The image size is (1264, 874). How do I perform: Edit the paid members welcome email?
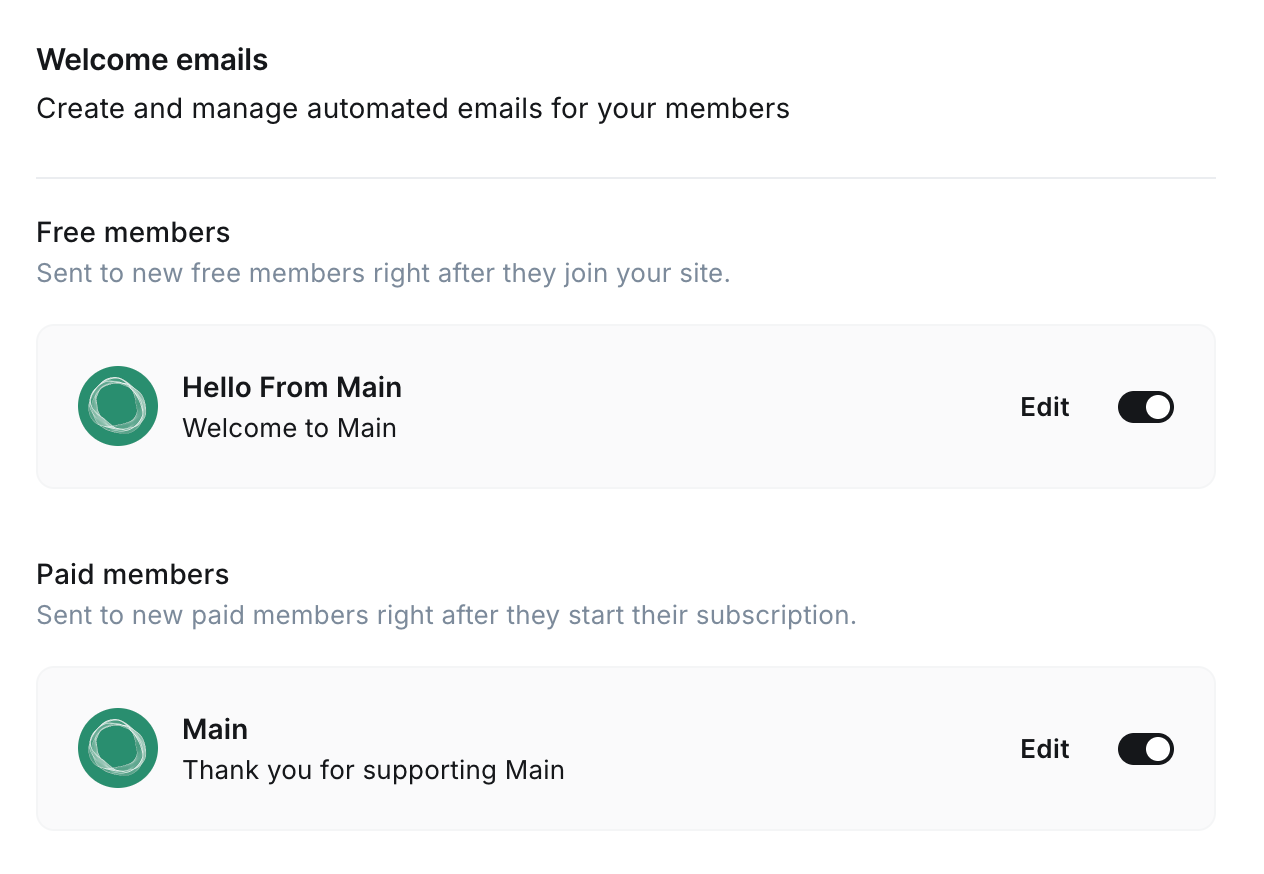(x=1044, y=749)
